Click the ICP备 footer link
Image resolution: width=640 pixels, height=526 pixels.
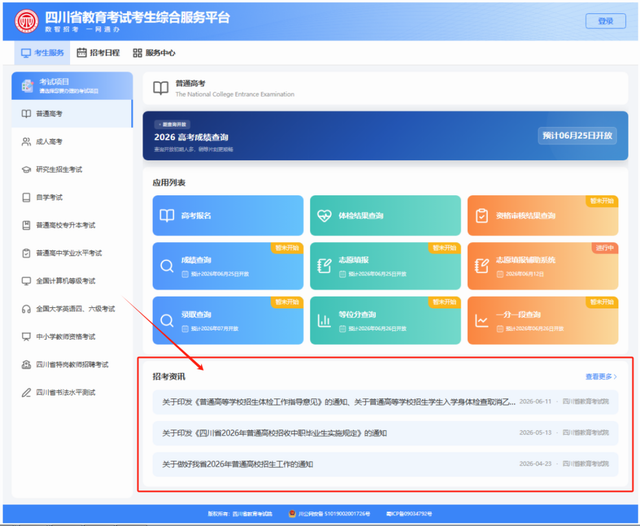pos(409,514)
